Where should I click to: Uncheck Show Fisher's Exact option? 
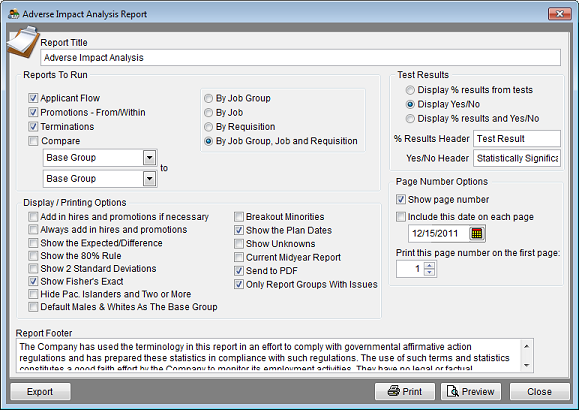33,281
